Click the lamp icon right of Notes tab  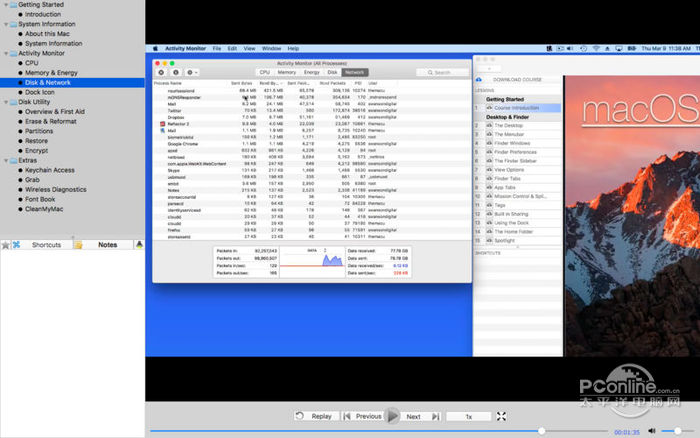(x=139, y=245)
